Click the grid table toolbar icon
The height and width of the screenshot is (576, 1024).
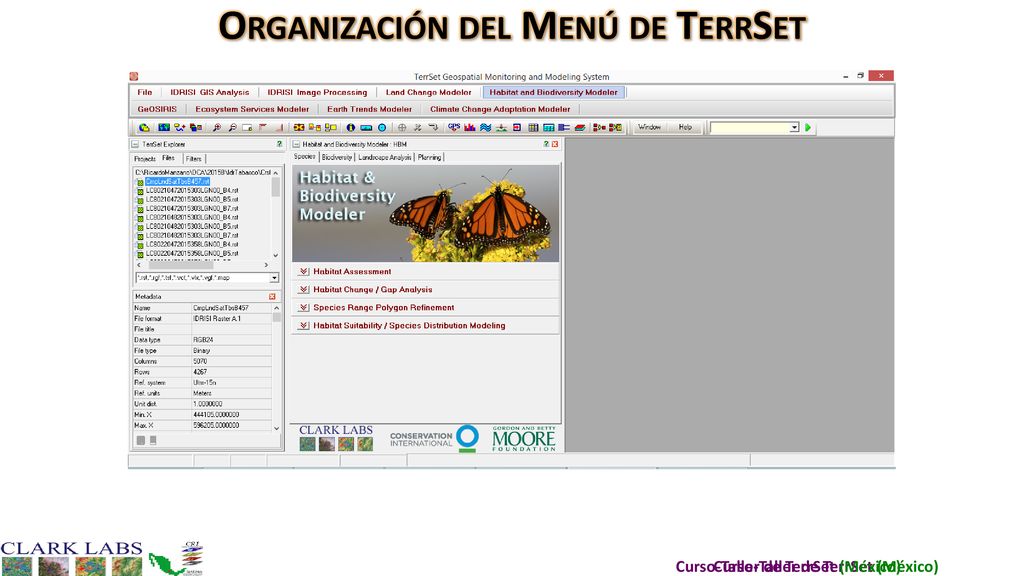(x=533, y=127)
